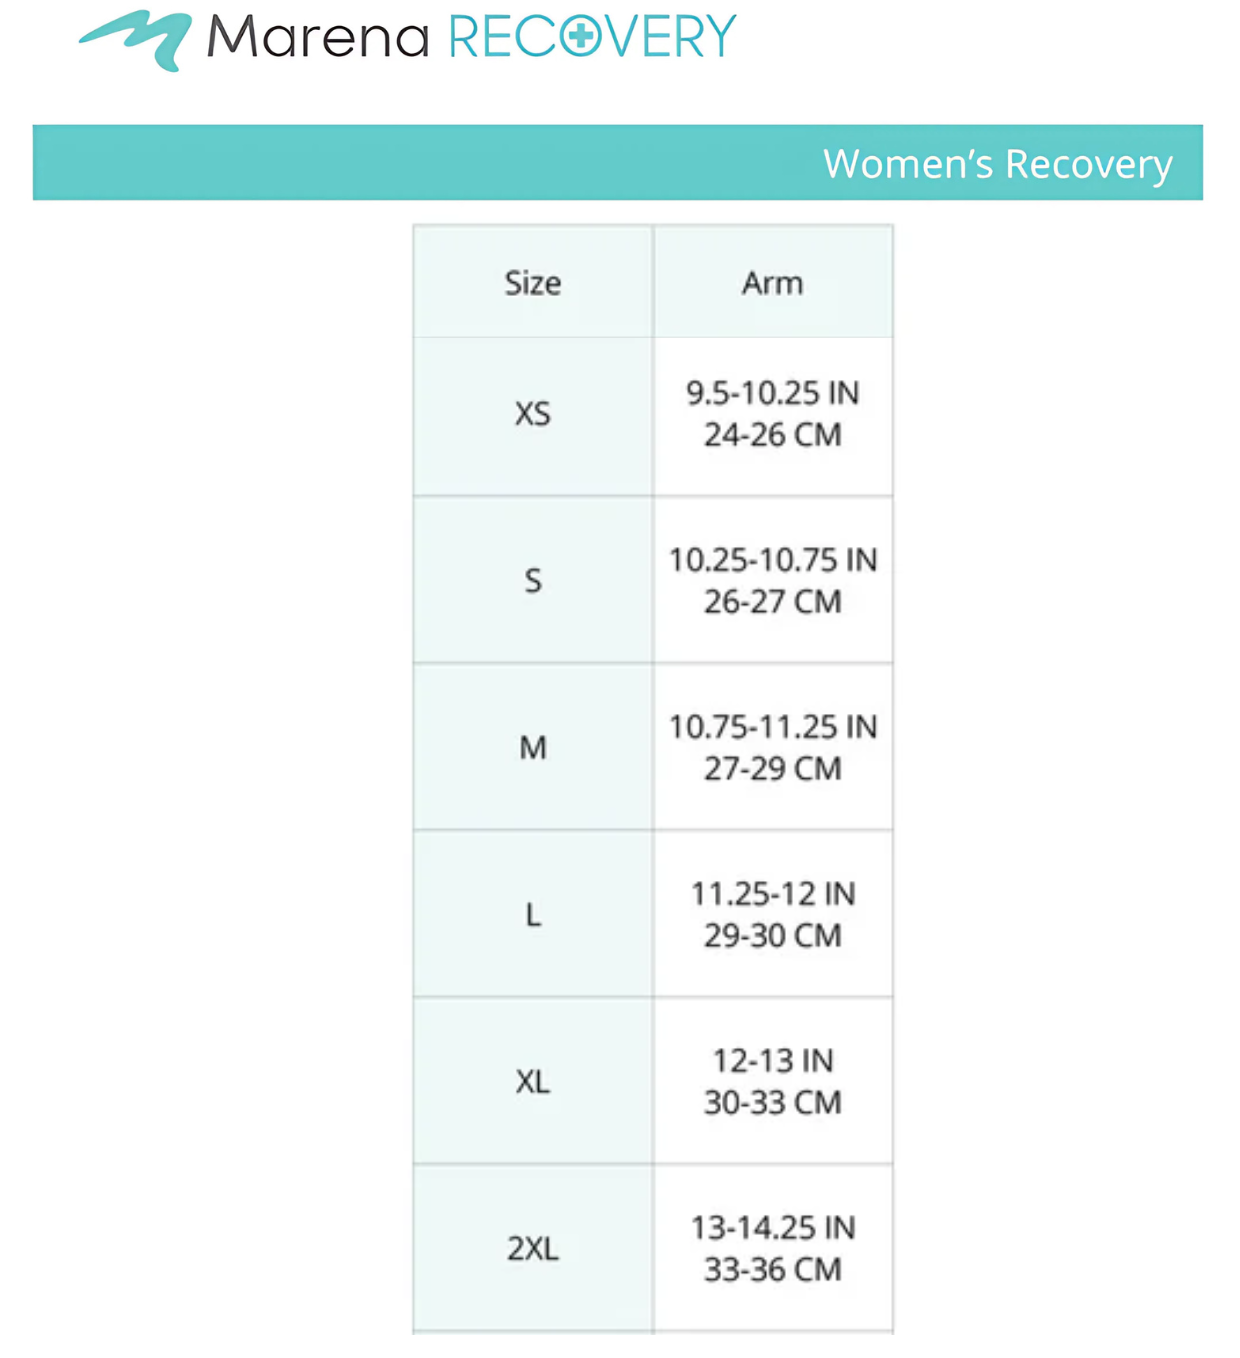Screen dimensions: 1240x1358
Task: Click the 13-14.25 IN measurement line
Action: tap(772, 1228)
